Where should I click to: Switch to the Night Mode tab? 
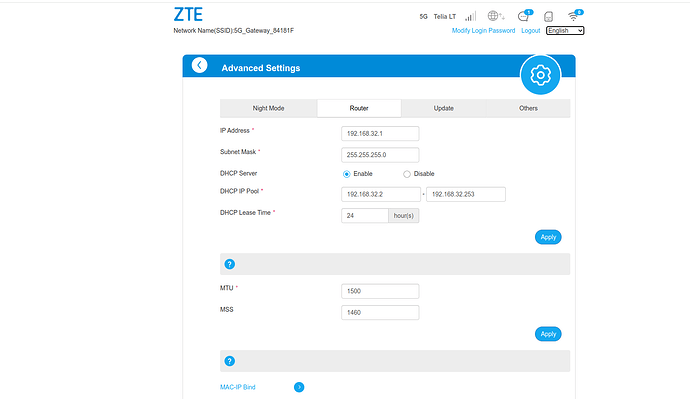pos(268,108)
